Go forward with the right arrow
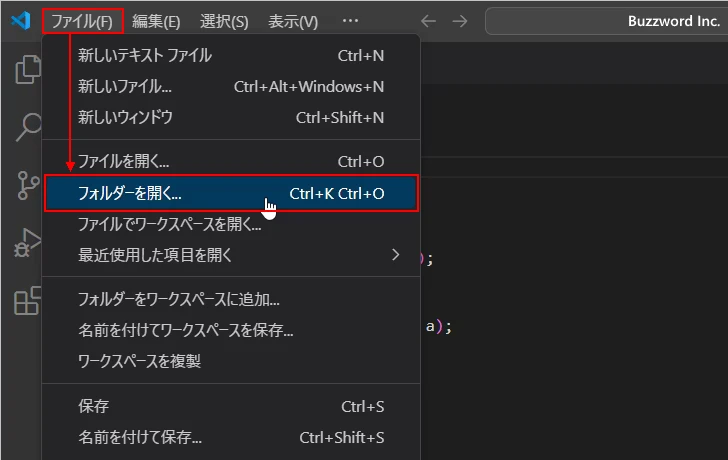Image resolution: width=728 pixels, height=460 pixels. pyautogui.click(x=460, y=21)
